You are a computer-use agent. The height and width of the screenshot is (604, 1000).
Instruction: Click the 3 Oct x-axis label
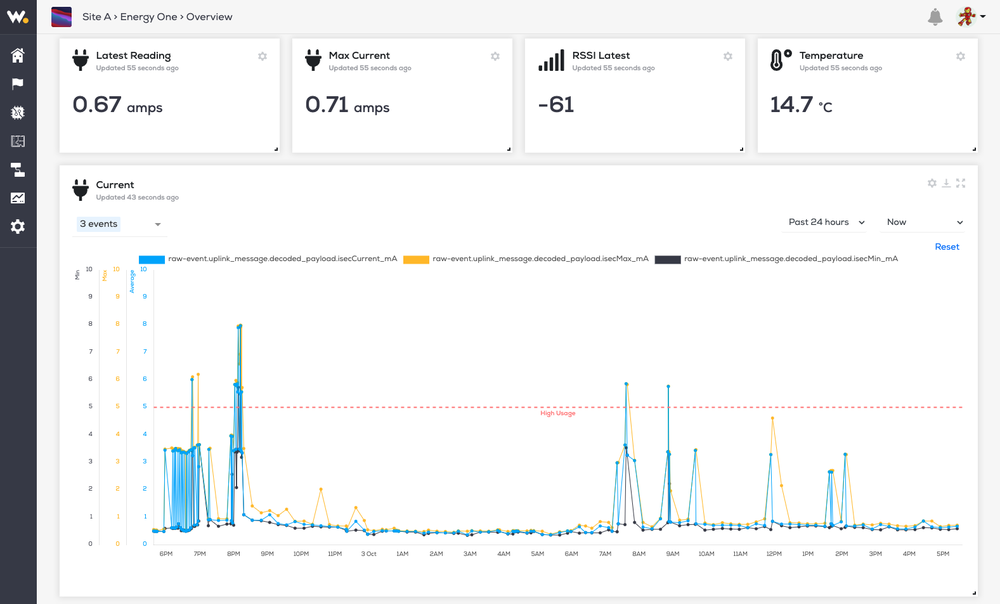click(369, 554)
